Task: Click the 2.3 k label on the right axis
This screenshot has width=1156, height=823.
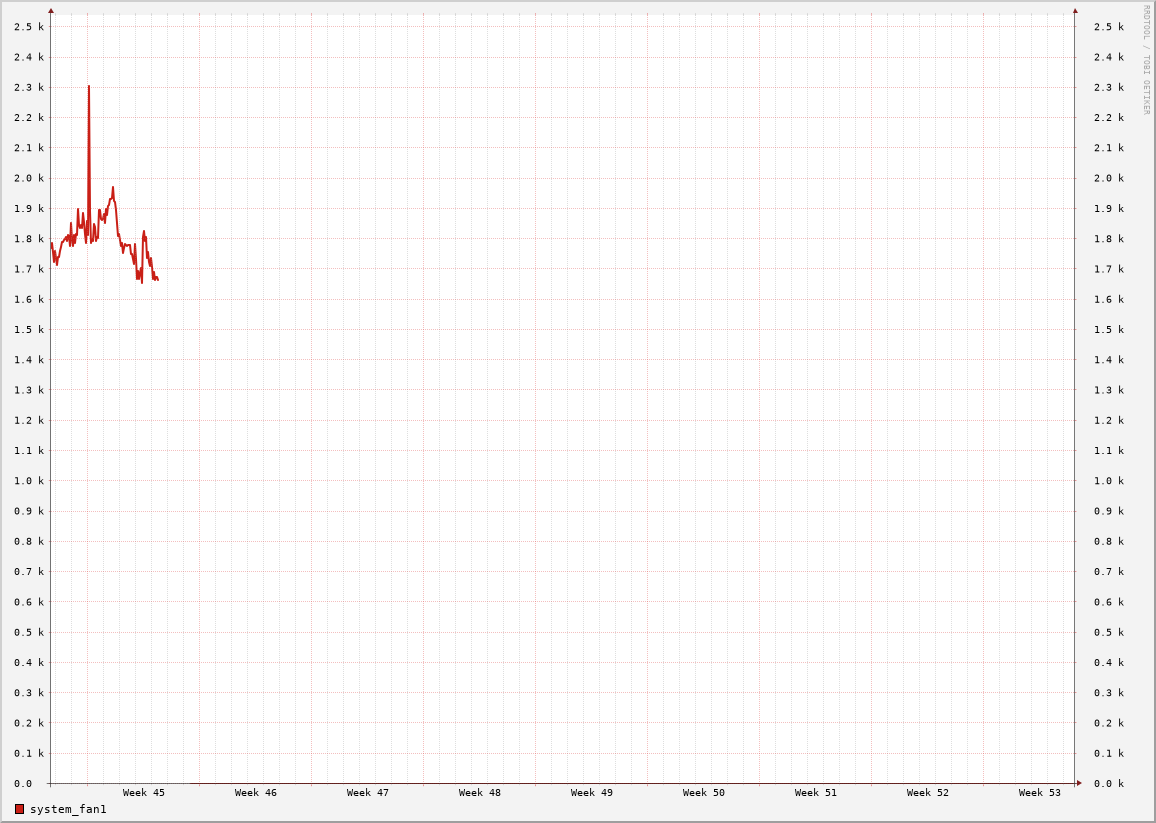Action: [1109, 88]
